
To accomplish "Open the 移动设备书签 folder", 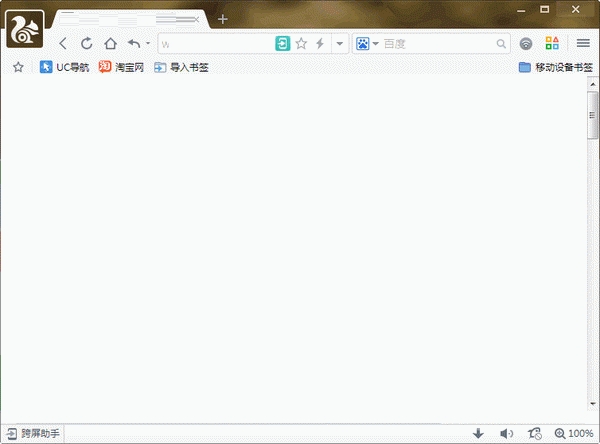I will [556, 67].
